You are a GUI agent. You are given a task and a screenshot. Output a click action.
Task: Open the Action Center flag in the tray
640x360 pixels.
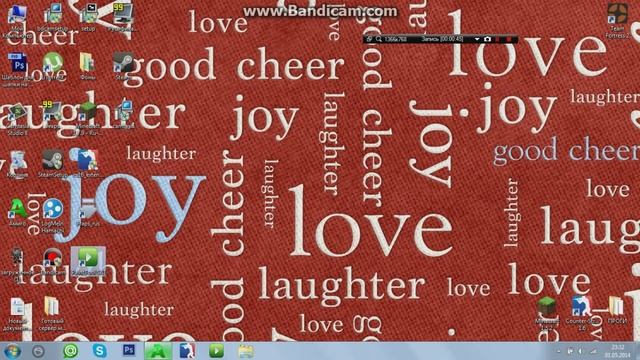(x=570, y=351)
